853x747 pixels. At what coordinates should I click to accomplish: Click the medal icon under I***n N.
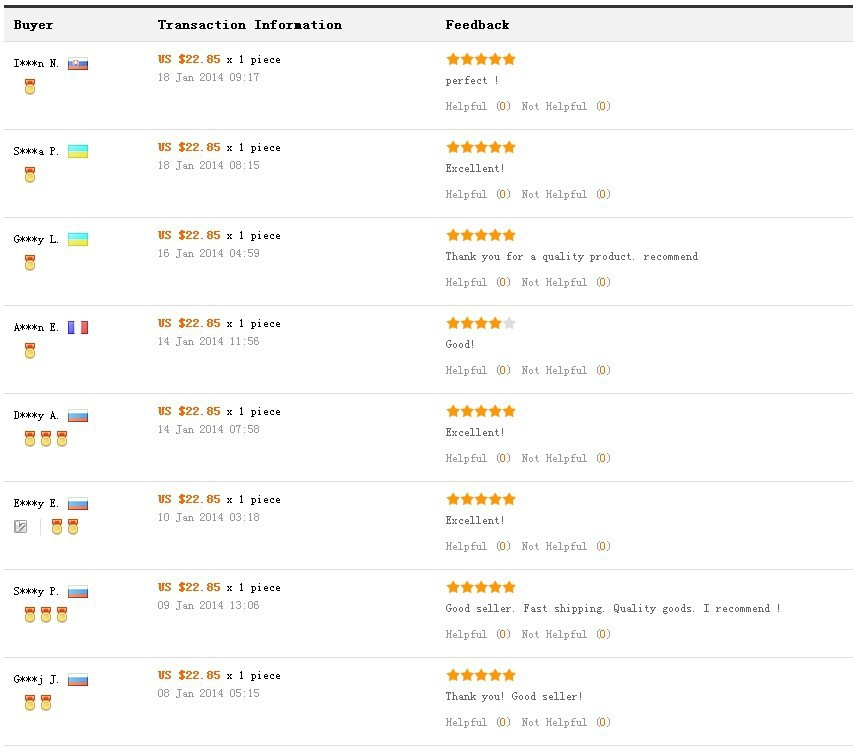(x=30, y=87)
